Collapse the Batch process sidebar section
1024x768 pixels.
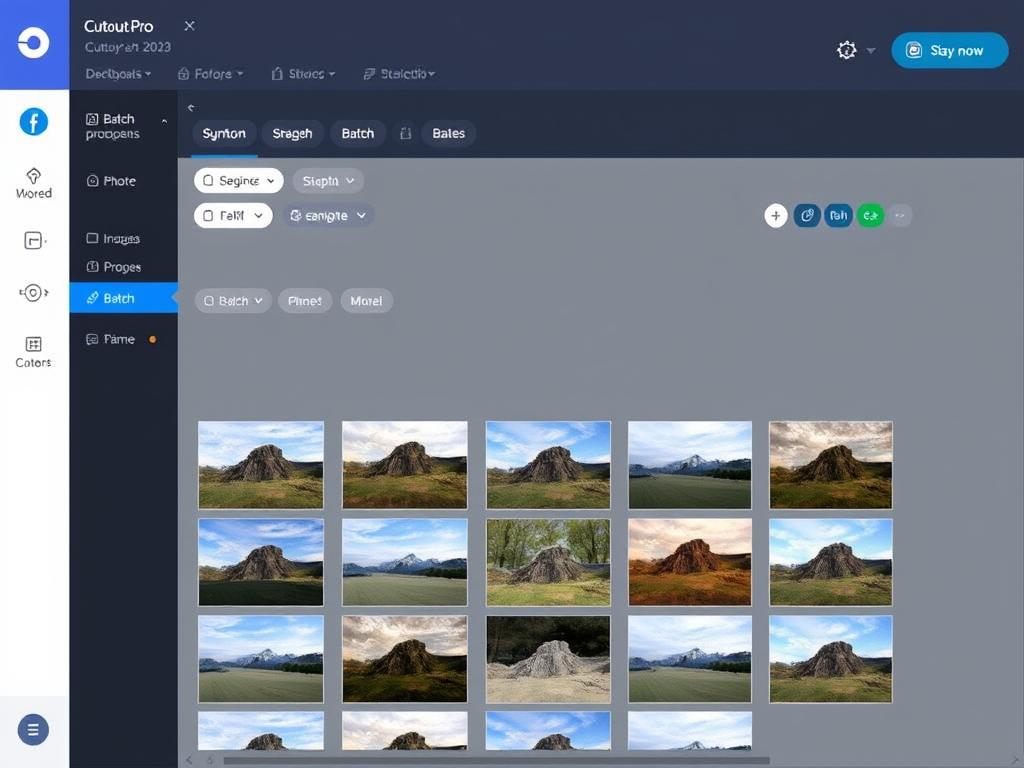(x=164, y=120)
